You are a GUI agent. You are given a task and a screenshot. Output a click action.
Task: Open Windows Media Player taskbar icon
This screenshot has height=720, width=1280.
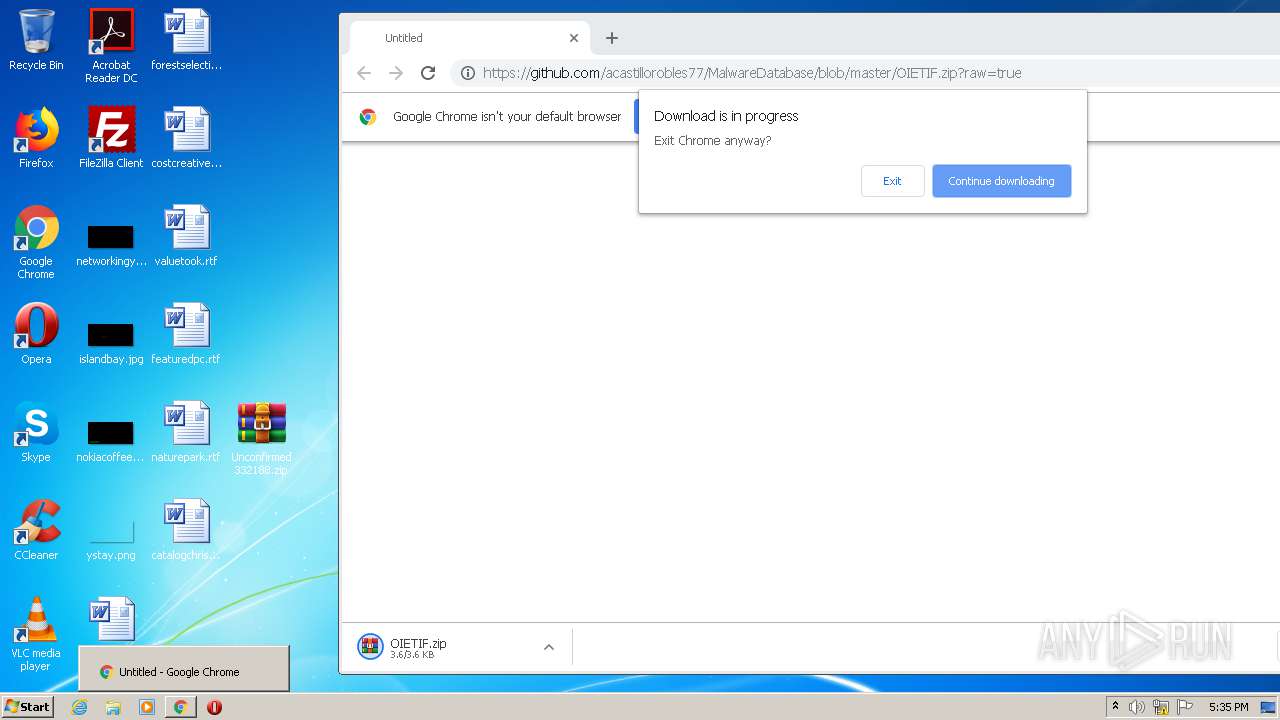(147, 707)
